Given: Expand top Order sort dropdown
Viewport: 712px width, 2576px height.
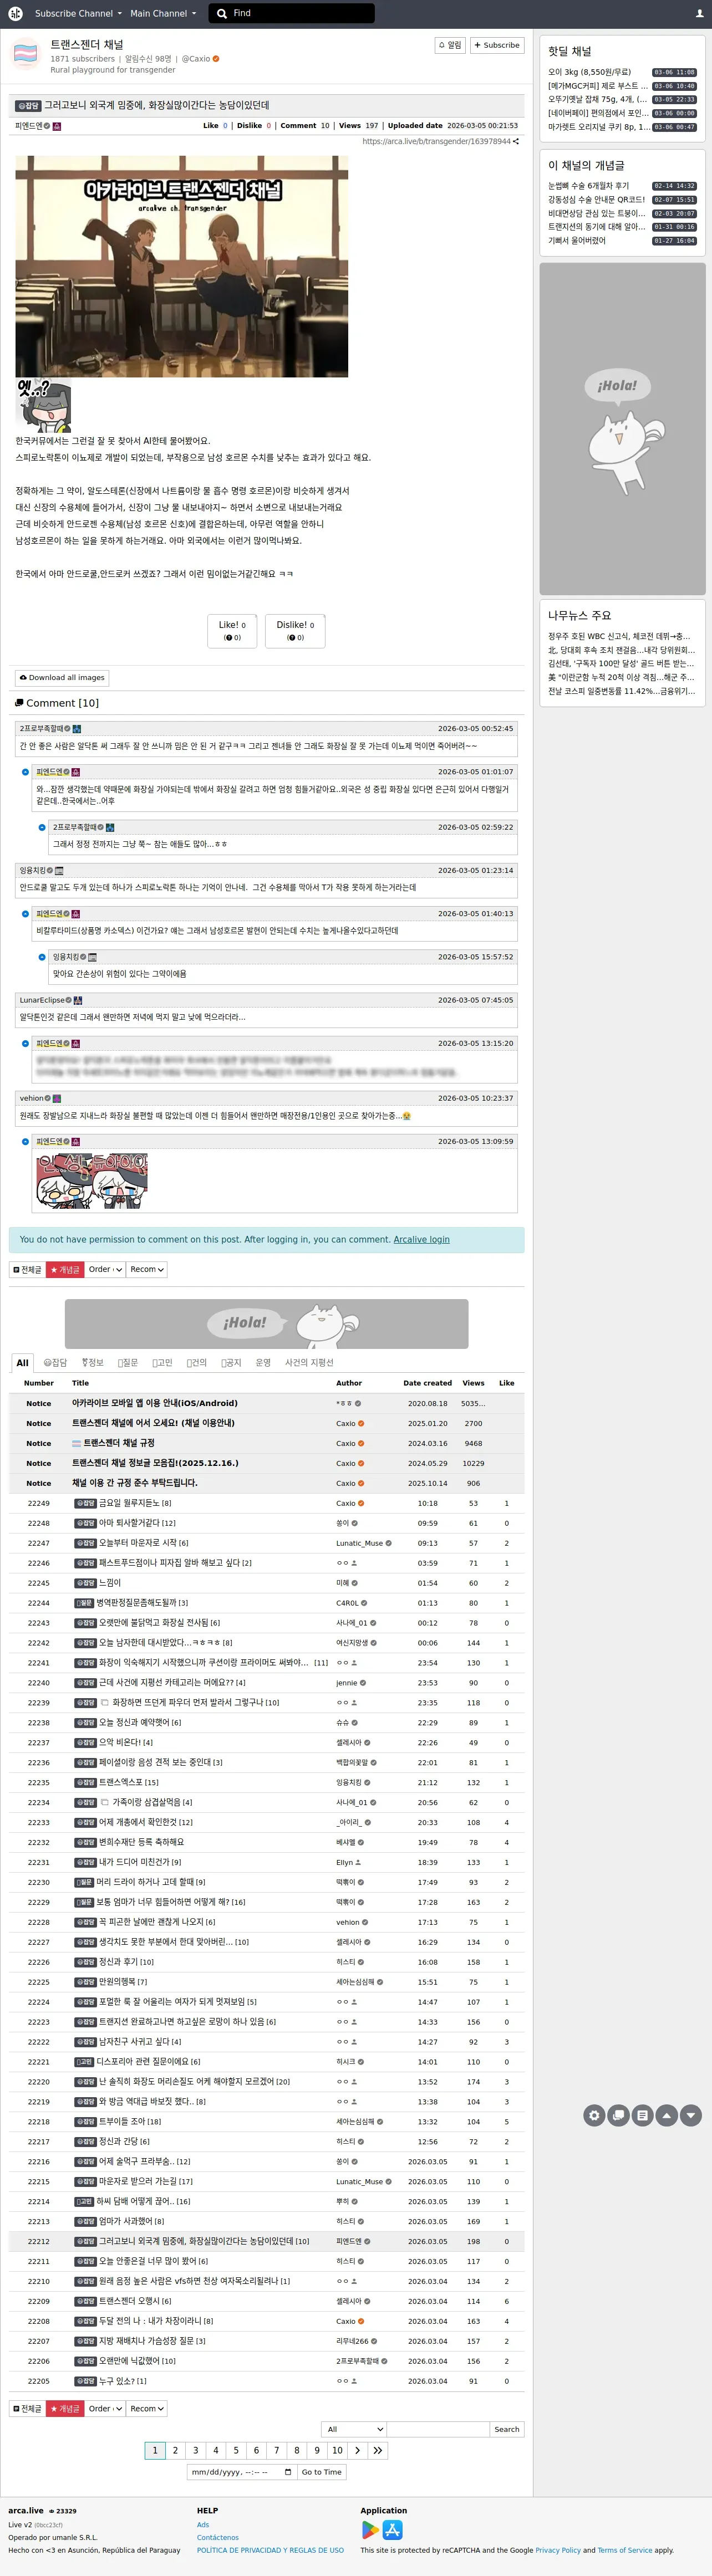Looking at the screenshot, I should [105, 1269].
